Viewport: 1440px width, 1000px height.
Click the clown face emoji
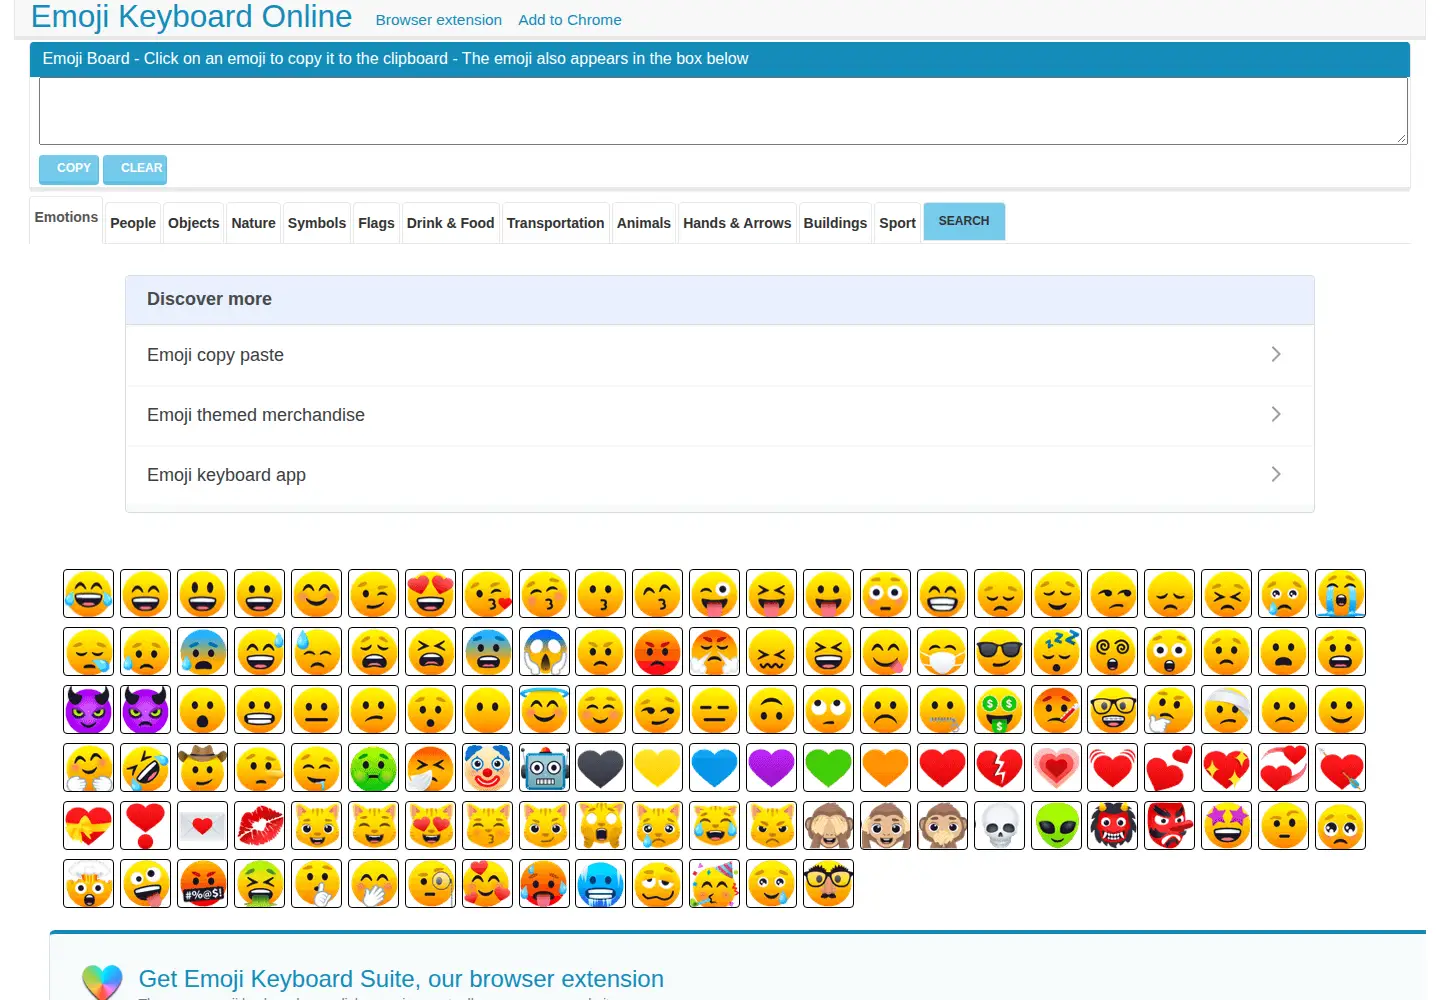point(487,768)
